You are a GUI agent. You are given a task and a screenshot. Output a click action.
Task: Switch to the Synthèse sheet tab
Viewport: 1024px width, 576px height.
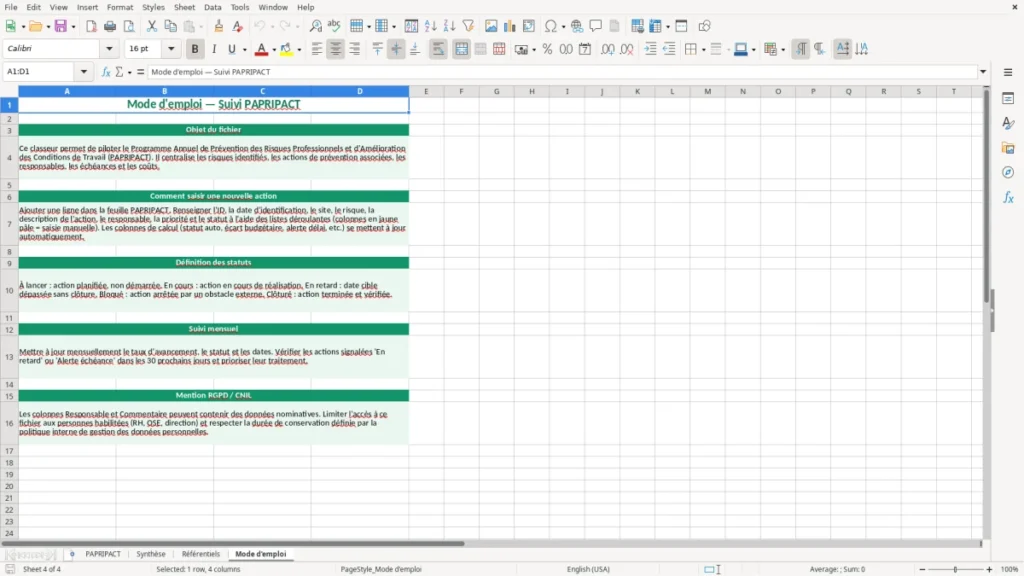151,554
